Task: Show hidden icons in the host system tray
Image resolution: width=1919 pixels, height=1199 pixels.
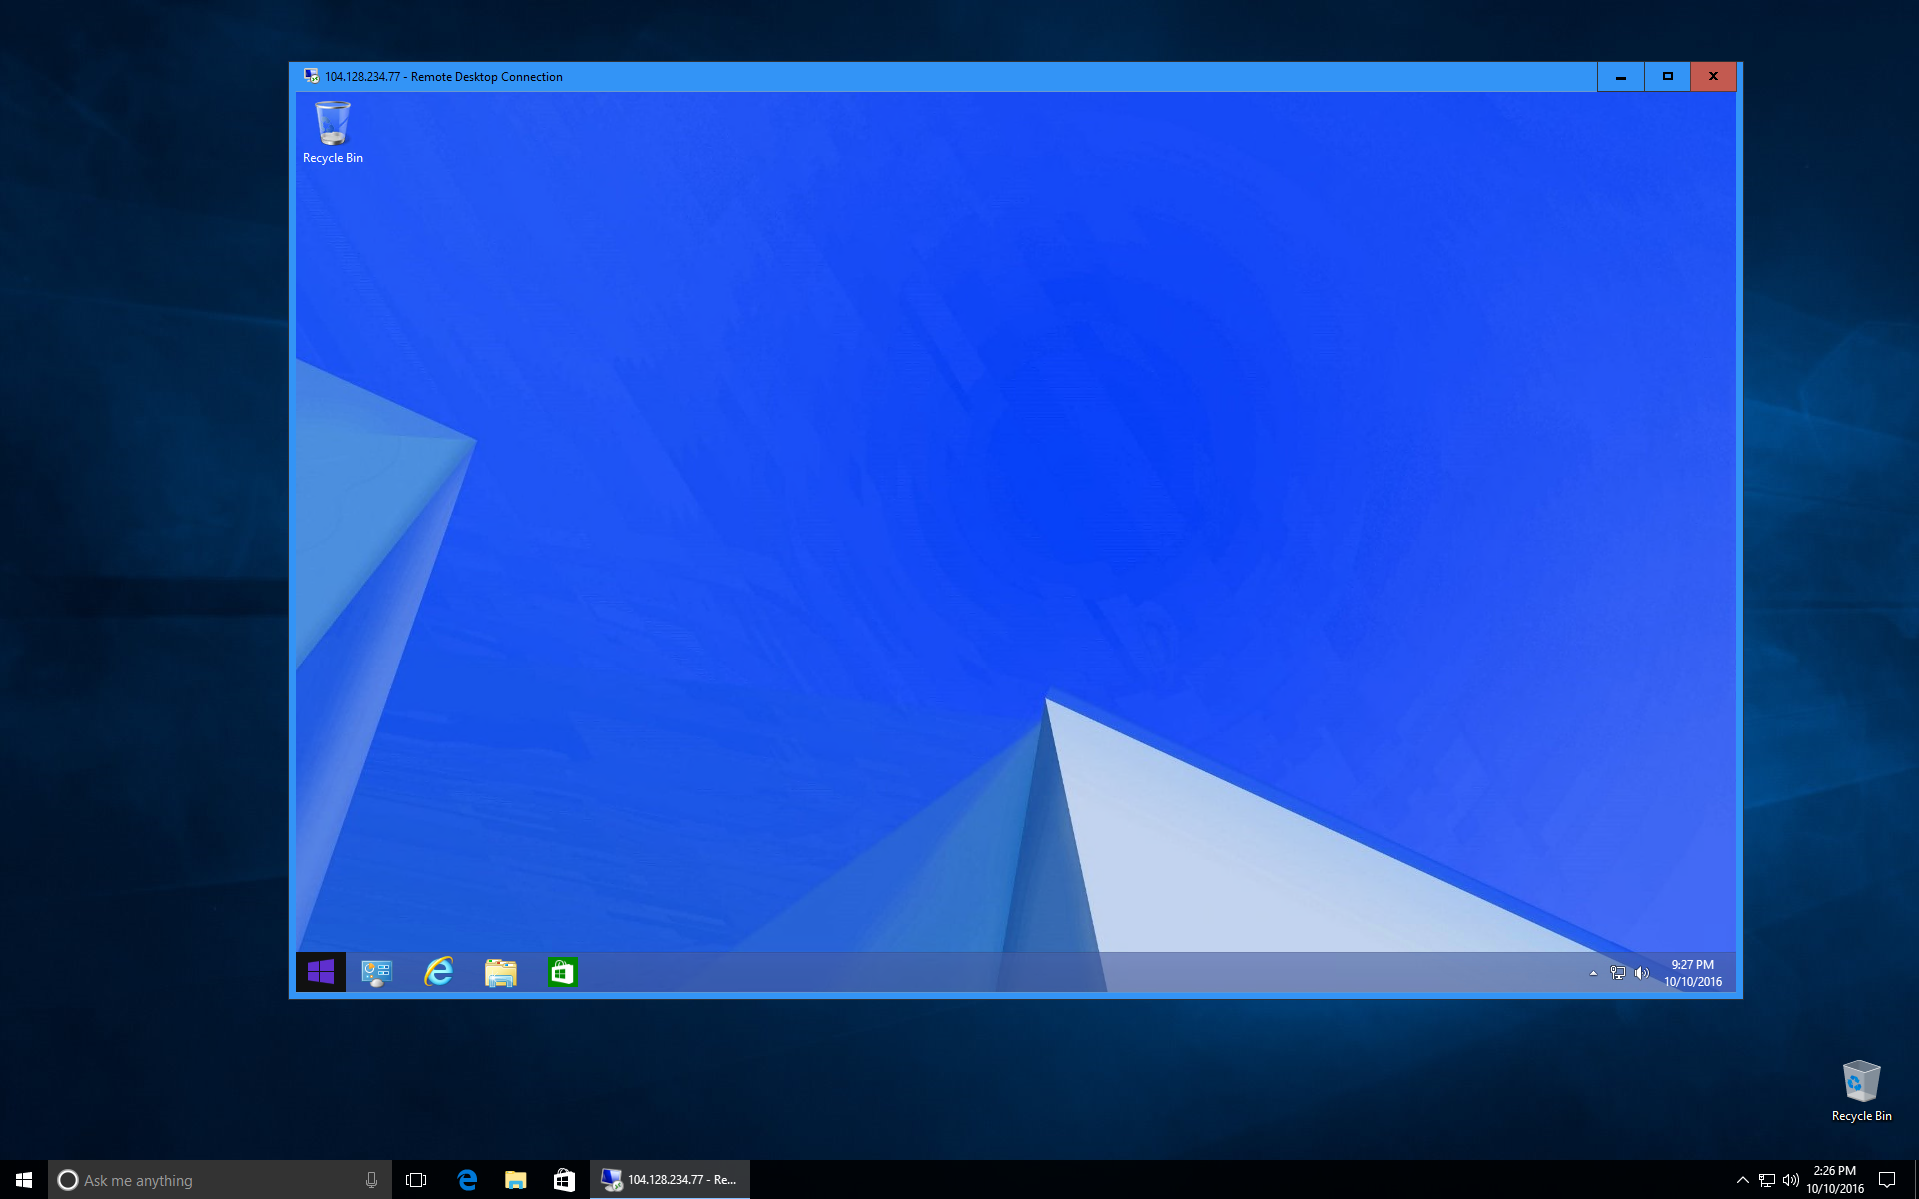Action: 1742,1179
